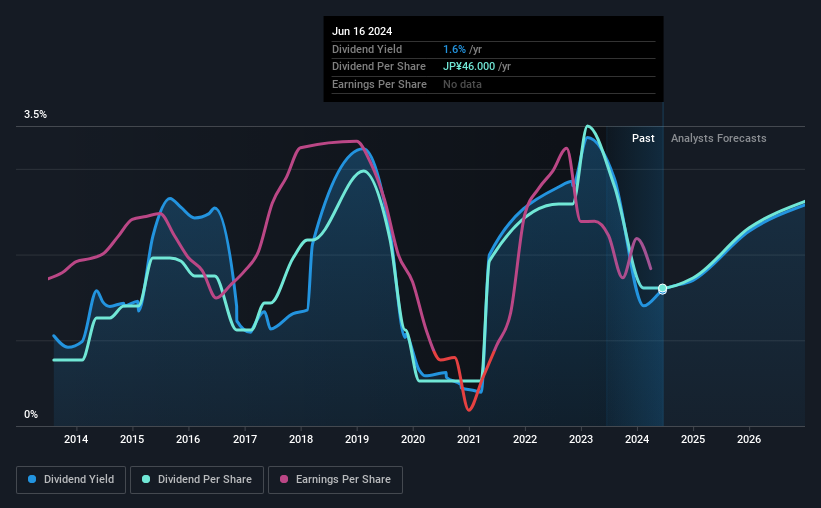Click the tooltip value '1.6%' for Dividend Yield
The width and height of the screenshot is (821, 508).
[454, 49]
